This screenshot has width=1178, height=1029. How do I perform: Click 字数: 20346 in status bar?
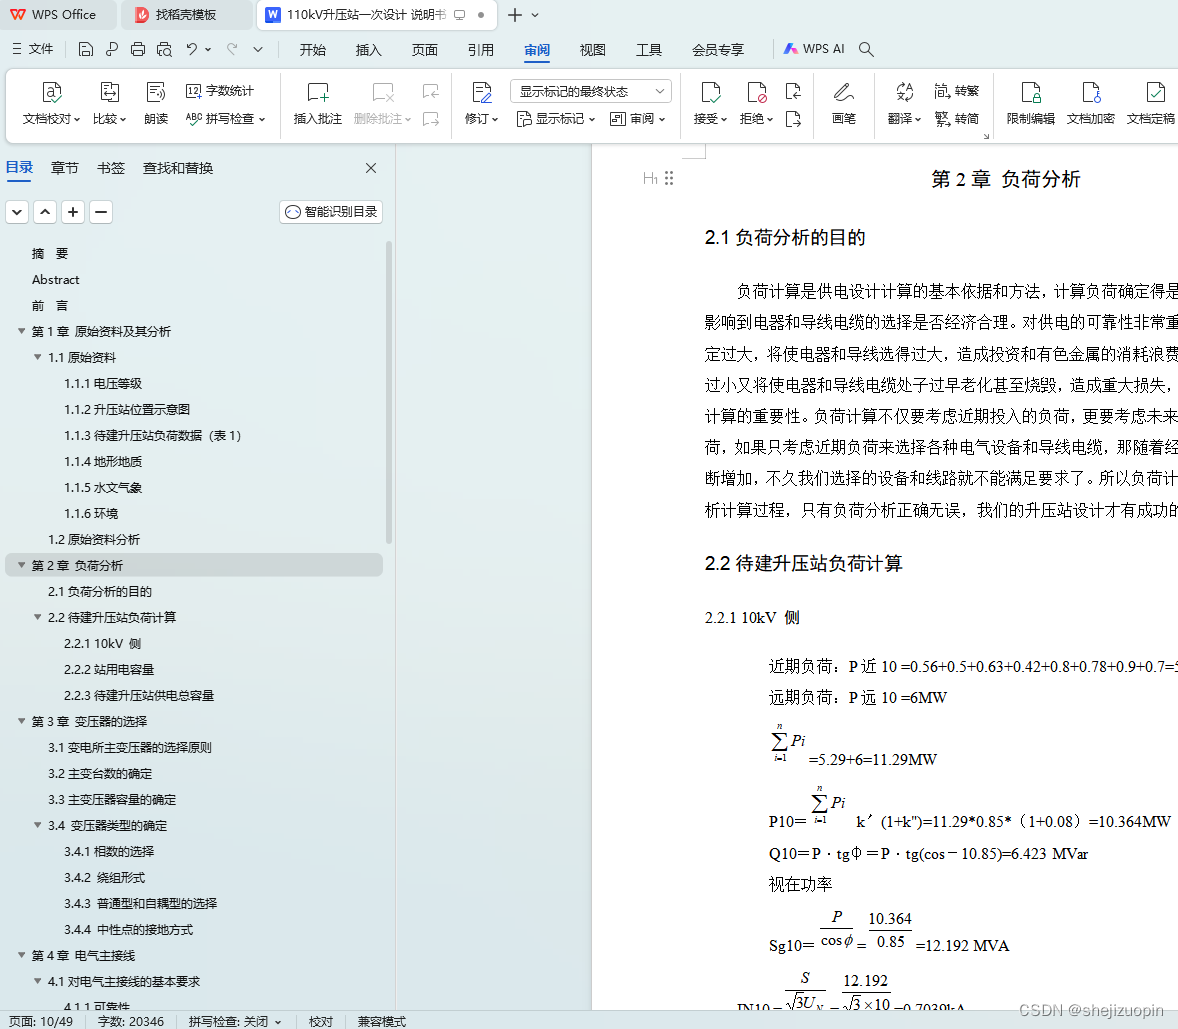tap(131, 1021)
